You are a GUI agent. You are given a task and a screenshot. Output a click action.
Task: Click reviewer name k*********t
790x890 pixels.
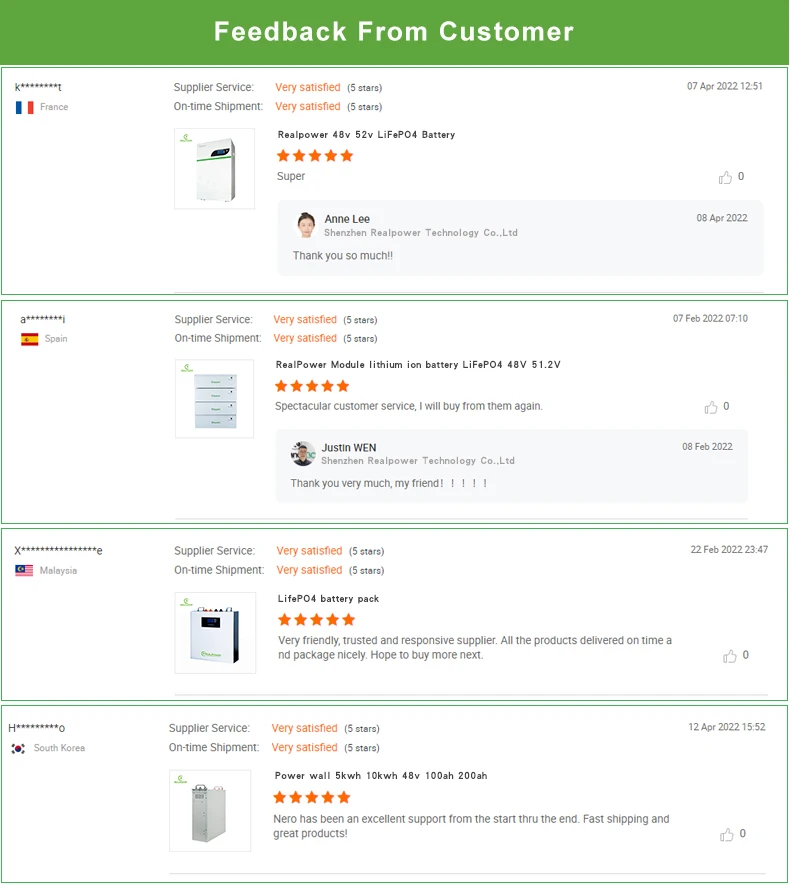(38, 87)
